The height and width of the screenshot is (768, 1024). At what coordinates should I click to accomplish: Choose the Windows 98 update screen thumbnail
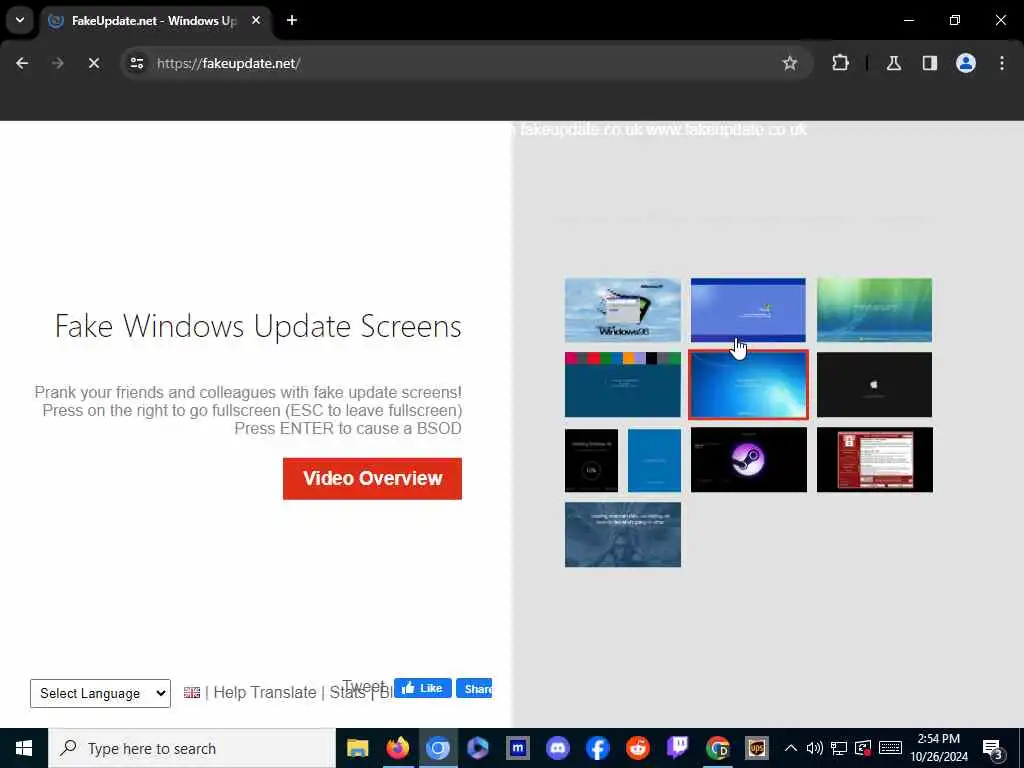click(x=622, y=310)
